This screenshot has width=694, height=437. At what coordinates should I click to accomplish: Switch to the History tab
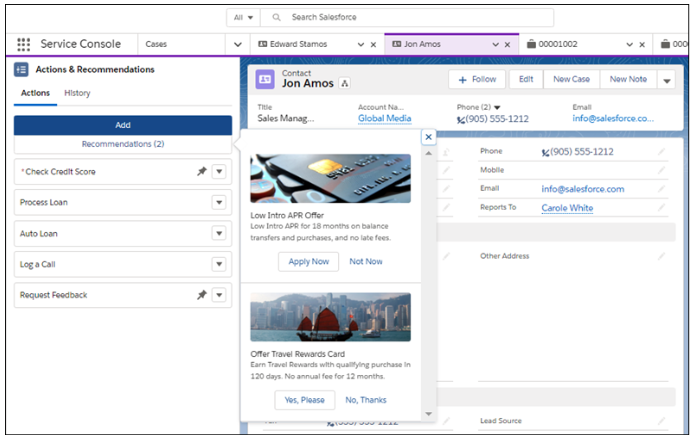77,93
